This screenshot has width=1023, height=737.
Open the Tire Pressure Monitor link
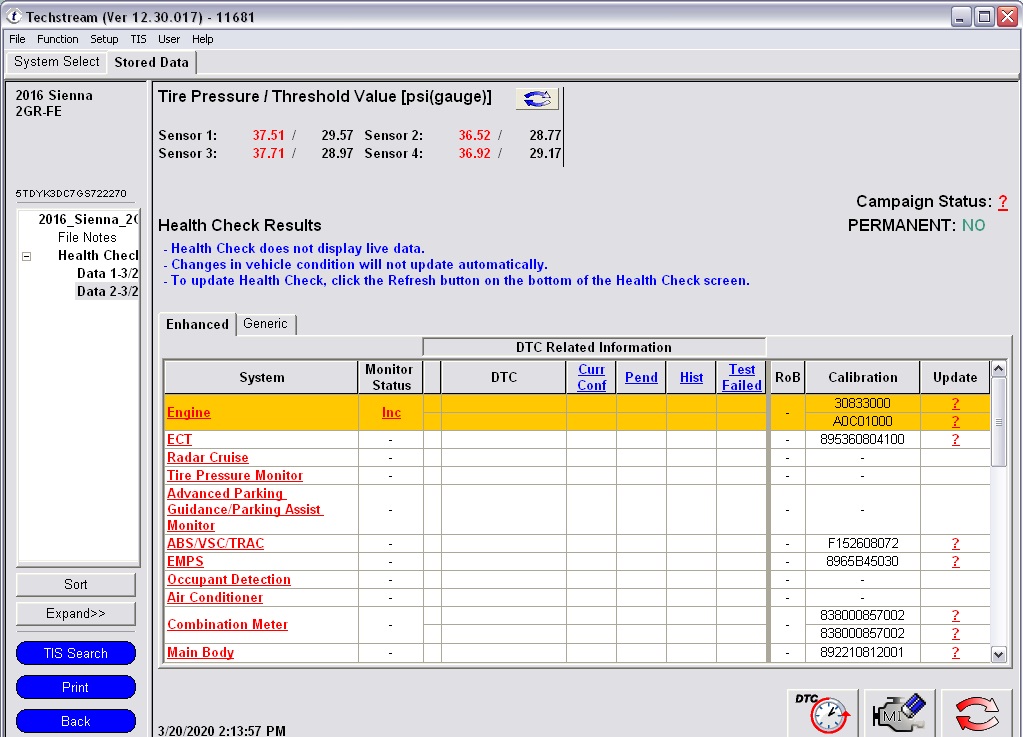[235, 475]
